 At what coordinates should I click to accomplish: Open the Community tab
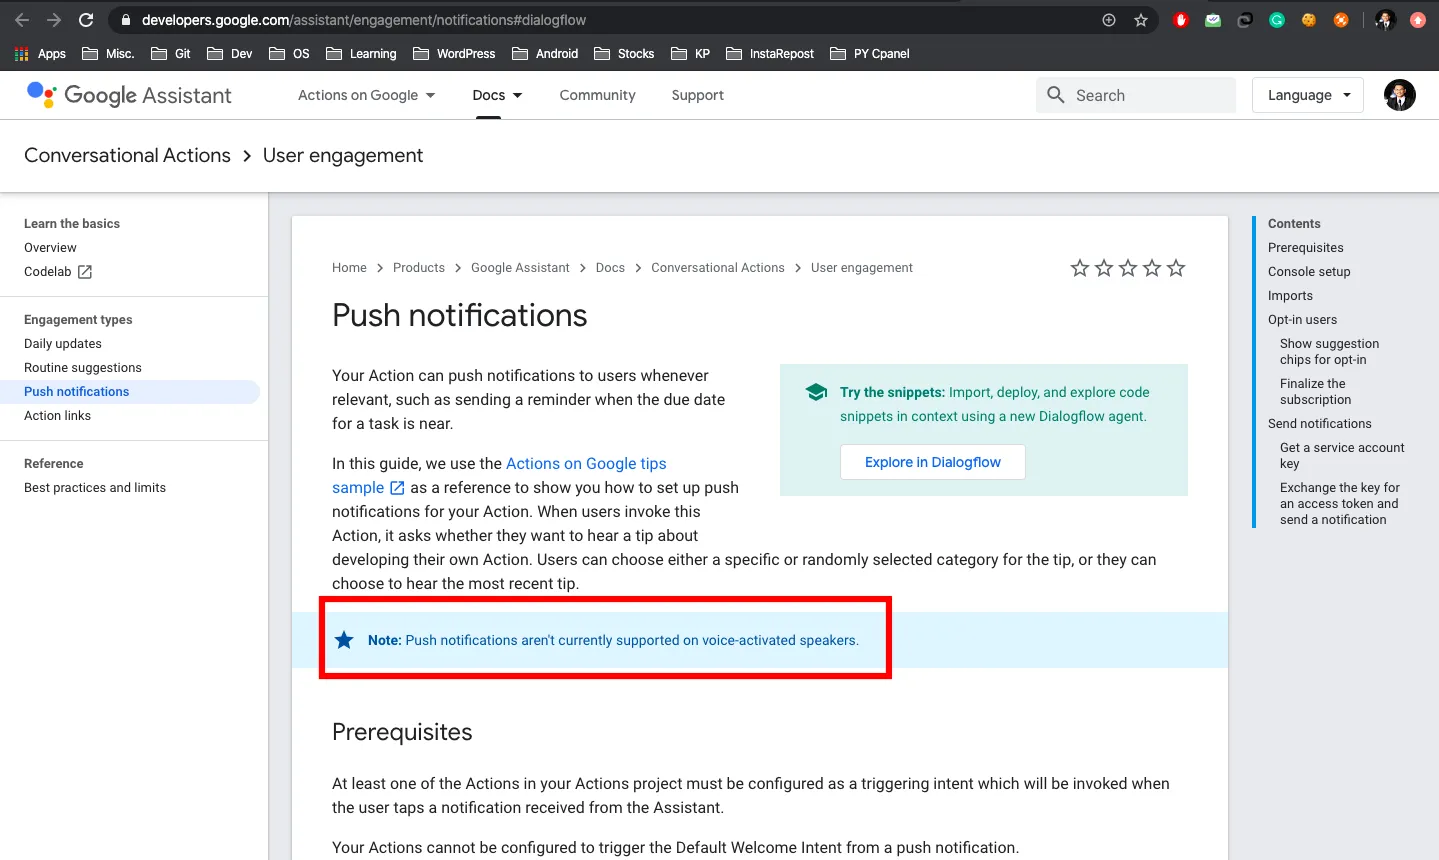pos(598,95)
